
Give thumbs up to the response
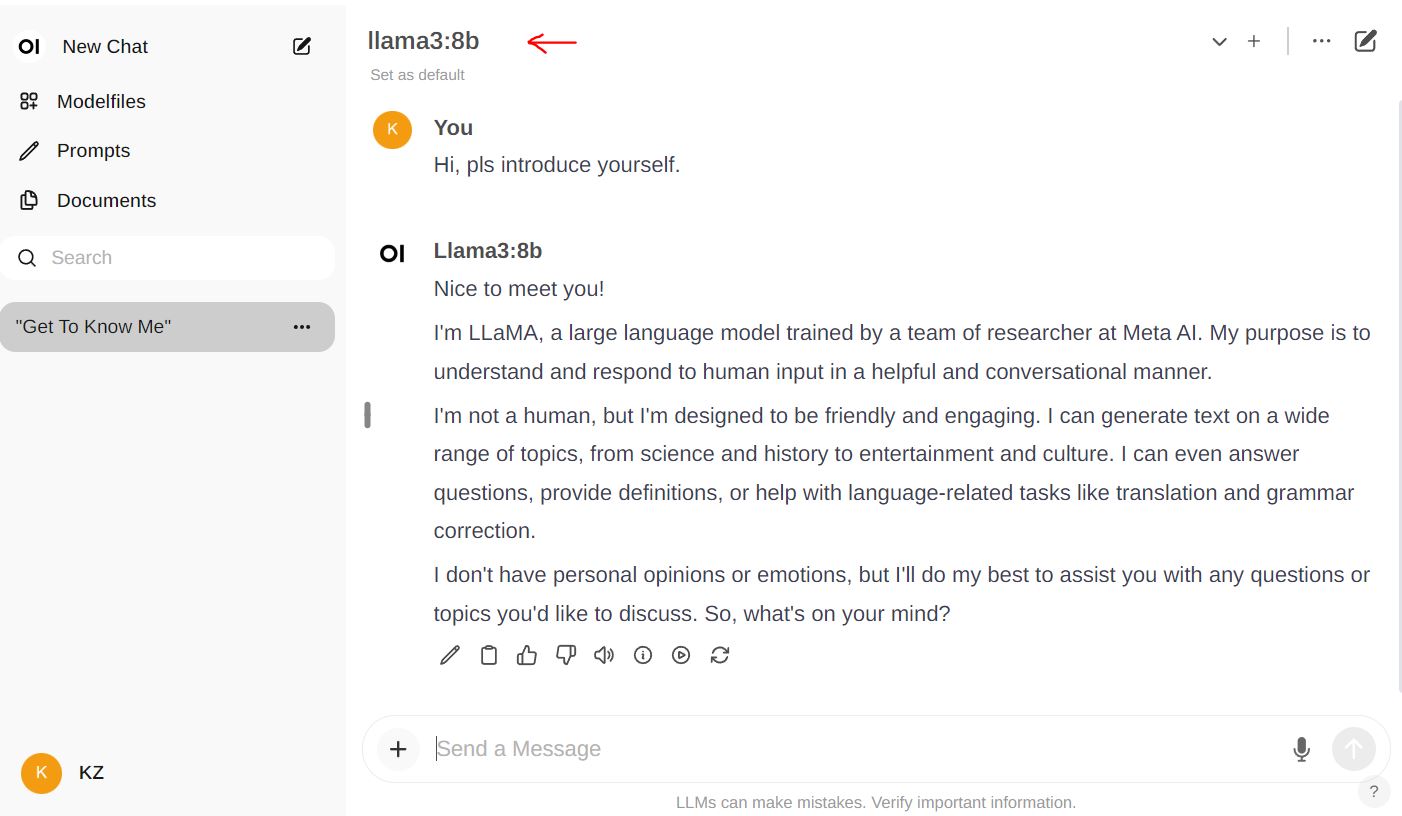pyautogui.click(x=527, y=655)
